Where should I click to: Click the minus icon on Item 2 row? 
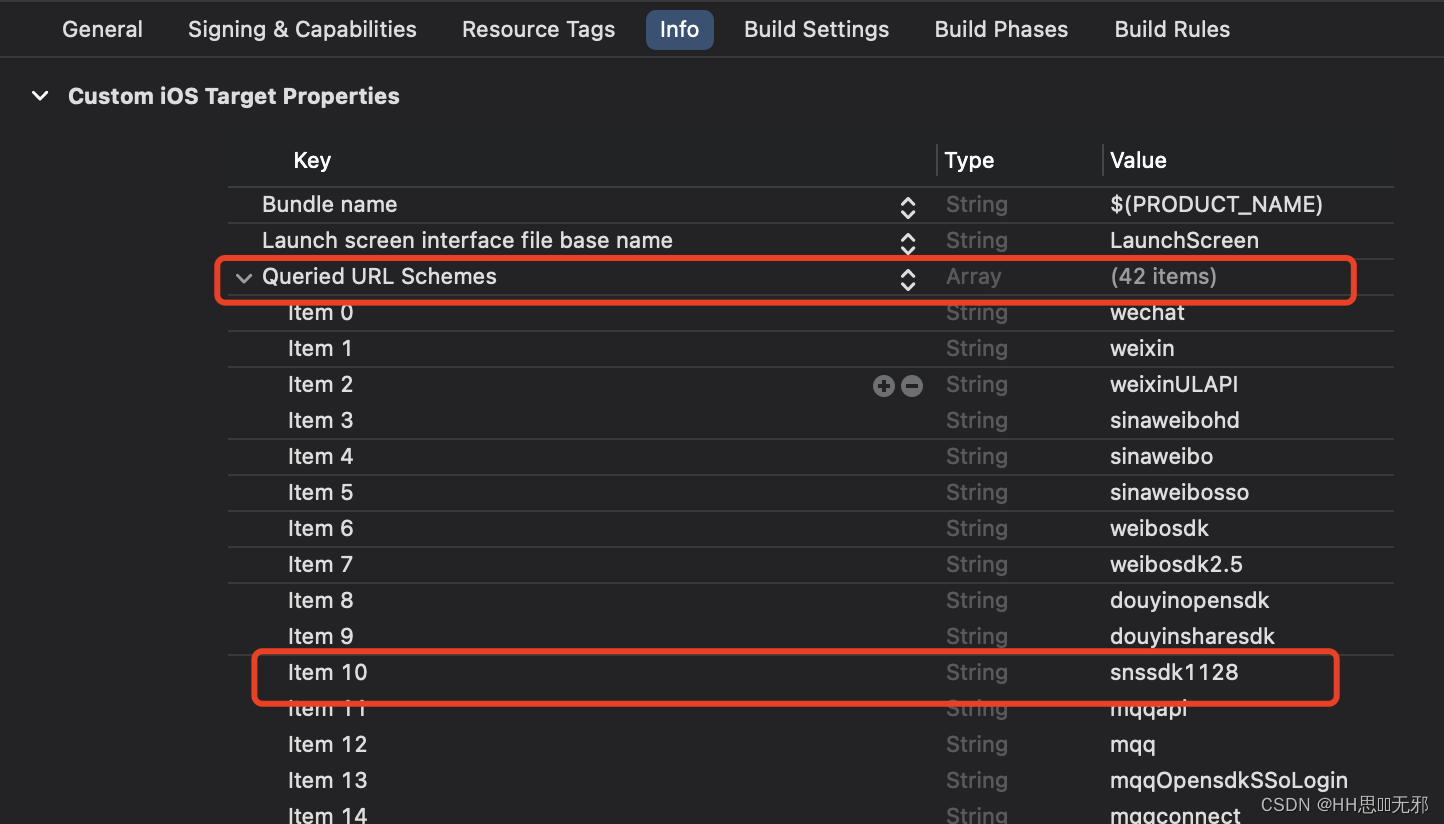coord(912,385)
